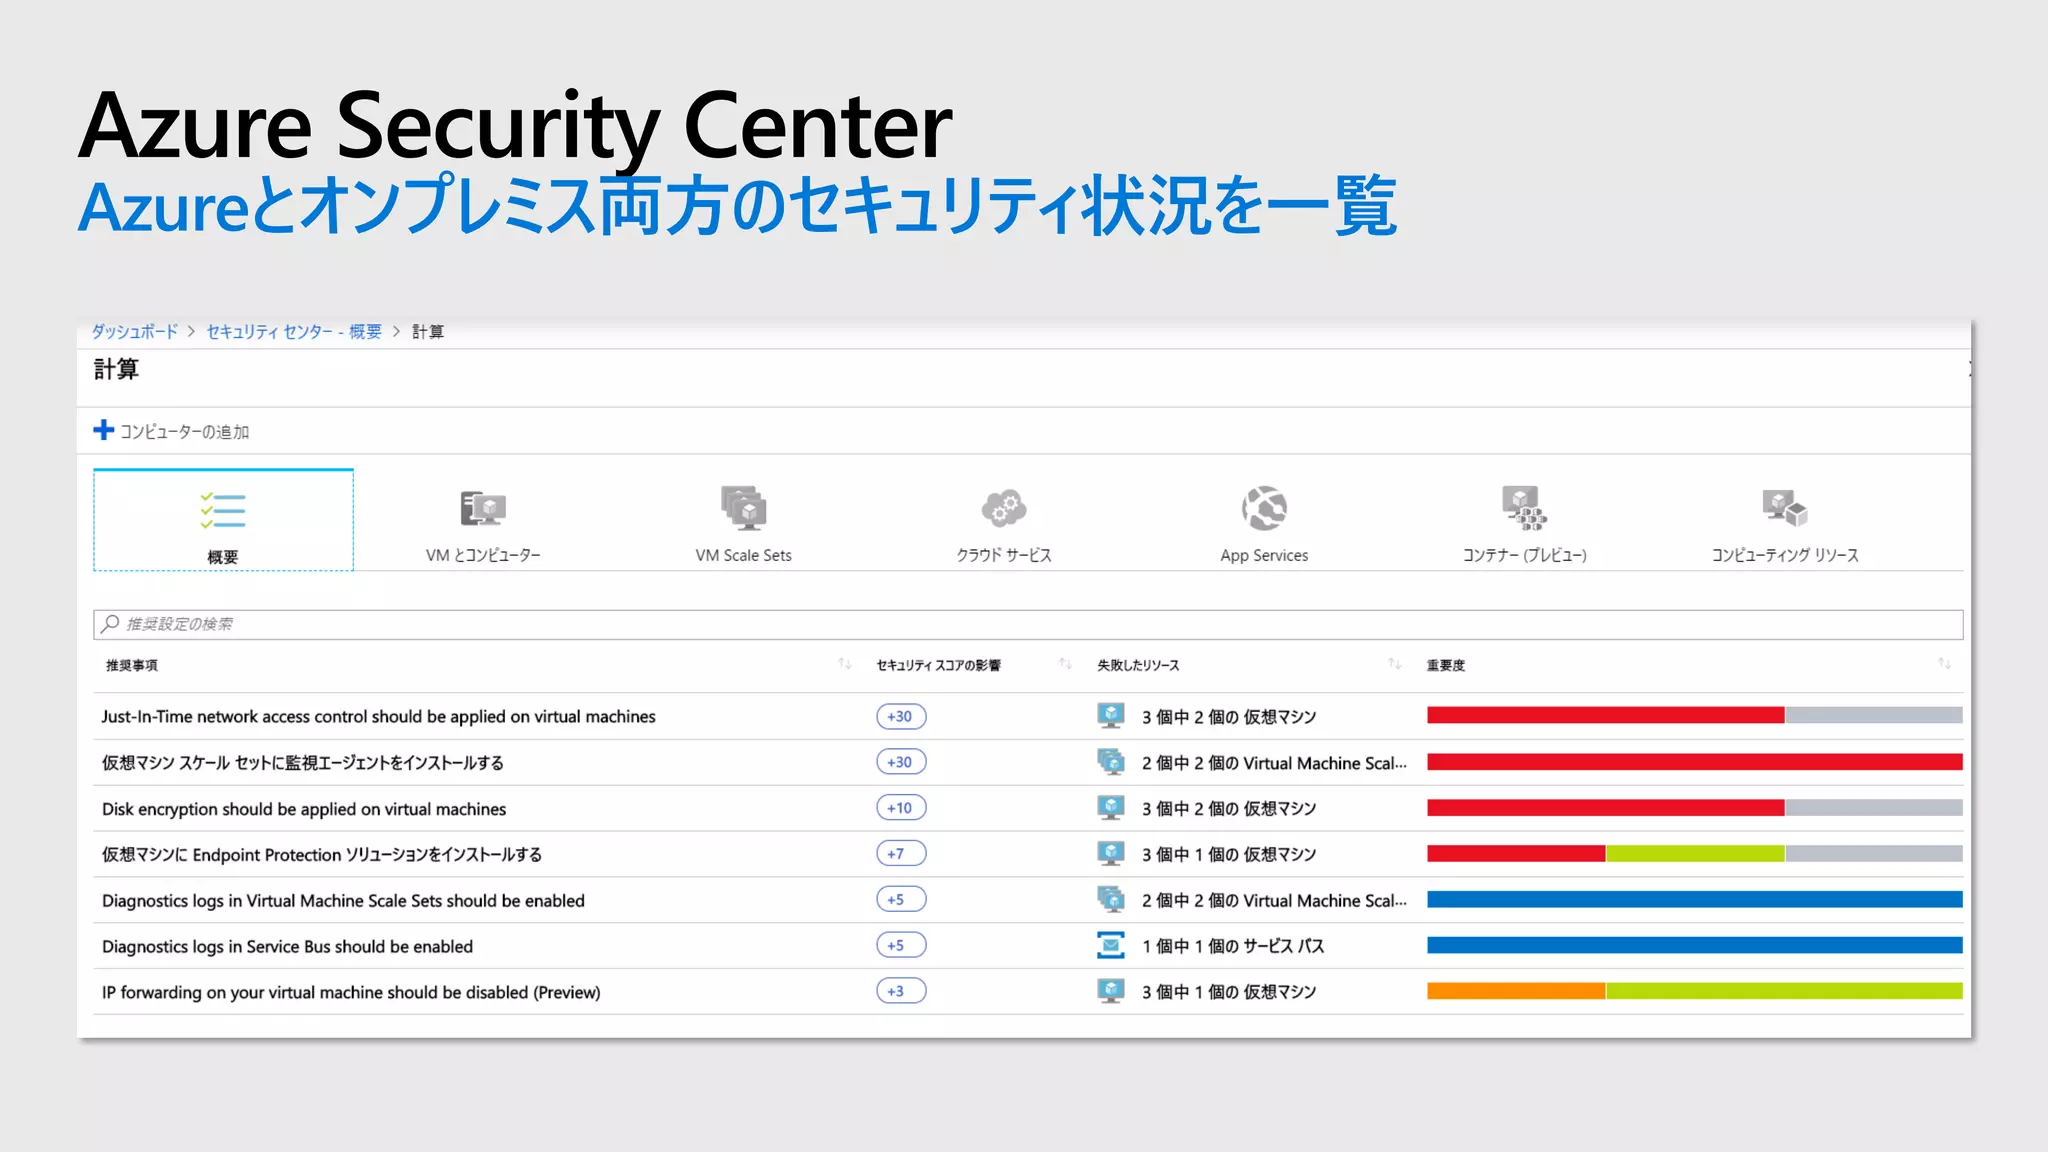Sort by 失敗したリソース column arrows
Viewport: 2048px width, 1152px height.
pyautogui.click(x=1395, y=664)
